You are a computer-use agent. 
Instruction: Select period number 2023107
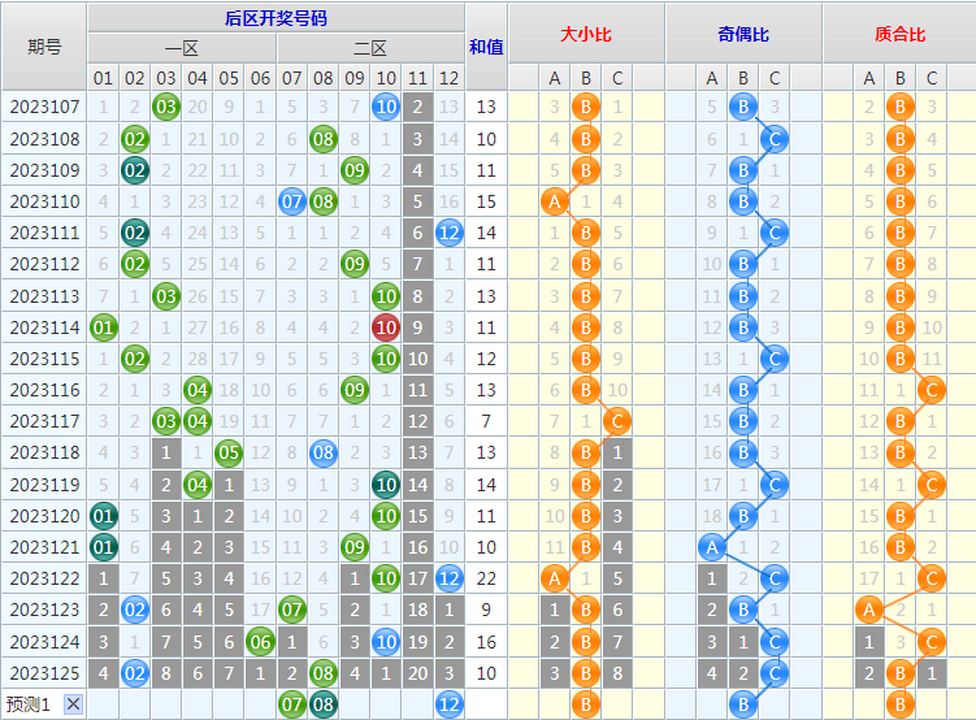tap(45, 107)
